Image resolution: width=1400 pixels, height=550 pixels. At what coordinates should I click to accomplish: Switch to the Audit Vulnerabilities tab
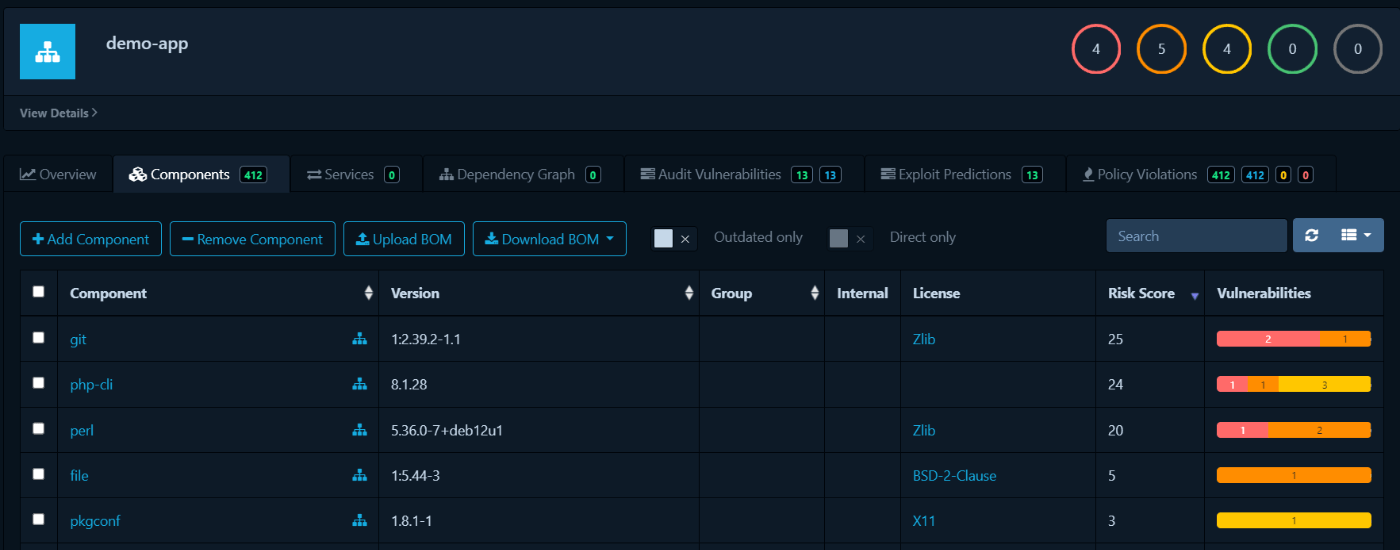[x=719, y=174]
